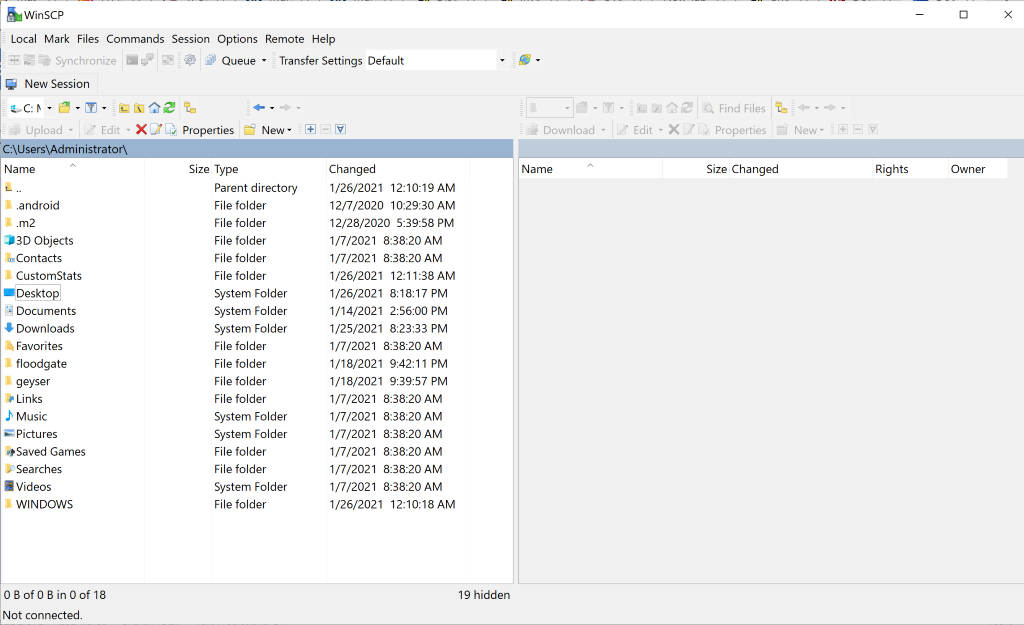Expand the local Filter dropdown arrow
The height and width of the screenshot is (625, 1024).
click(104, 108)
